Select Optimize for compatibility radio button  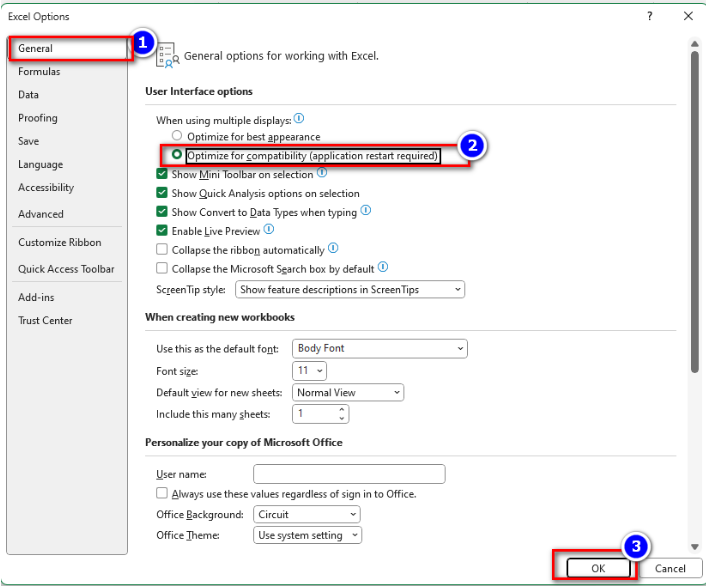[x=177, y=154]
